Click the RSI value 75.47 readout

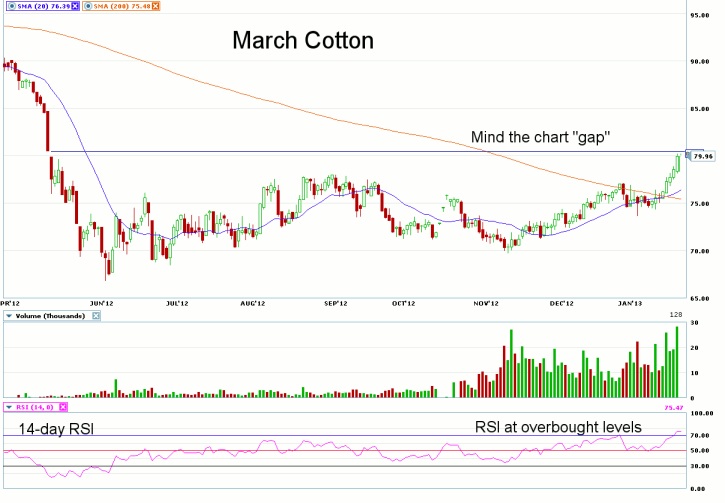point(674,408)
